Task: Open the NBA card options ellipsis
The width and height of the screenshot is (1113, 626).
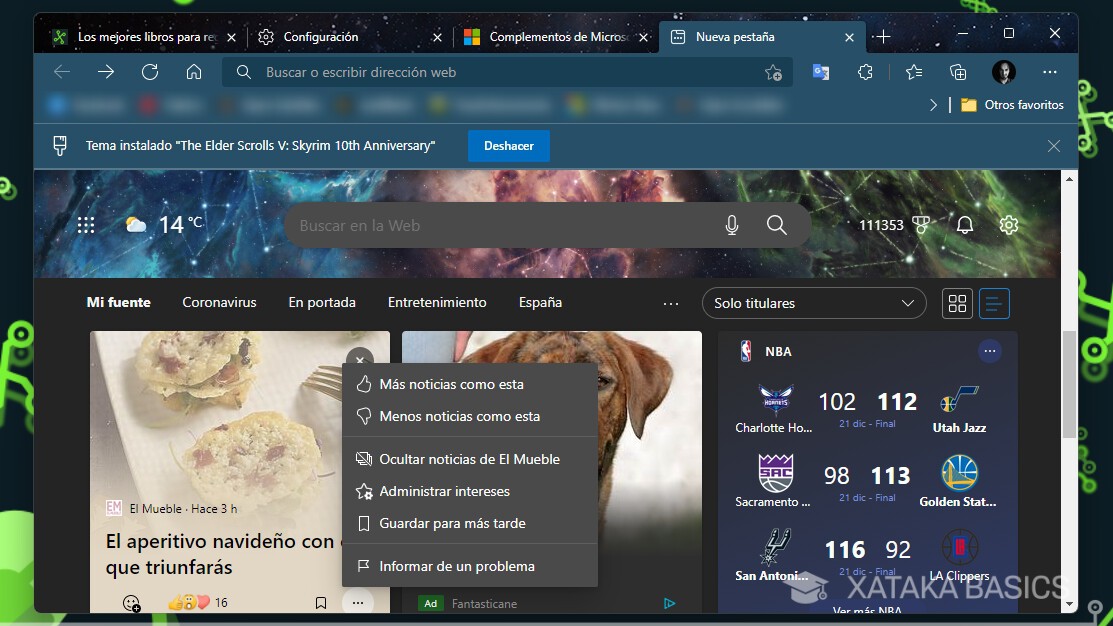Action: pos(989,351)
